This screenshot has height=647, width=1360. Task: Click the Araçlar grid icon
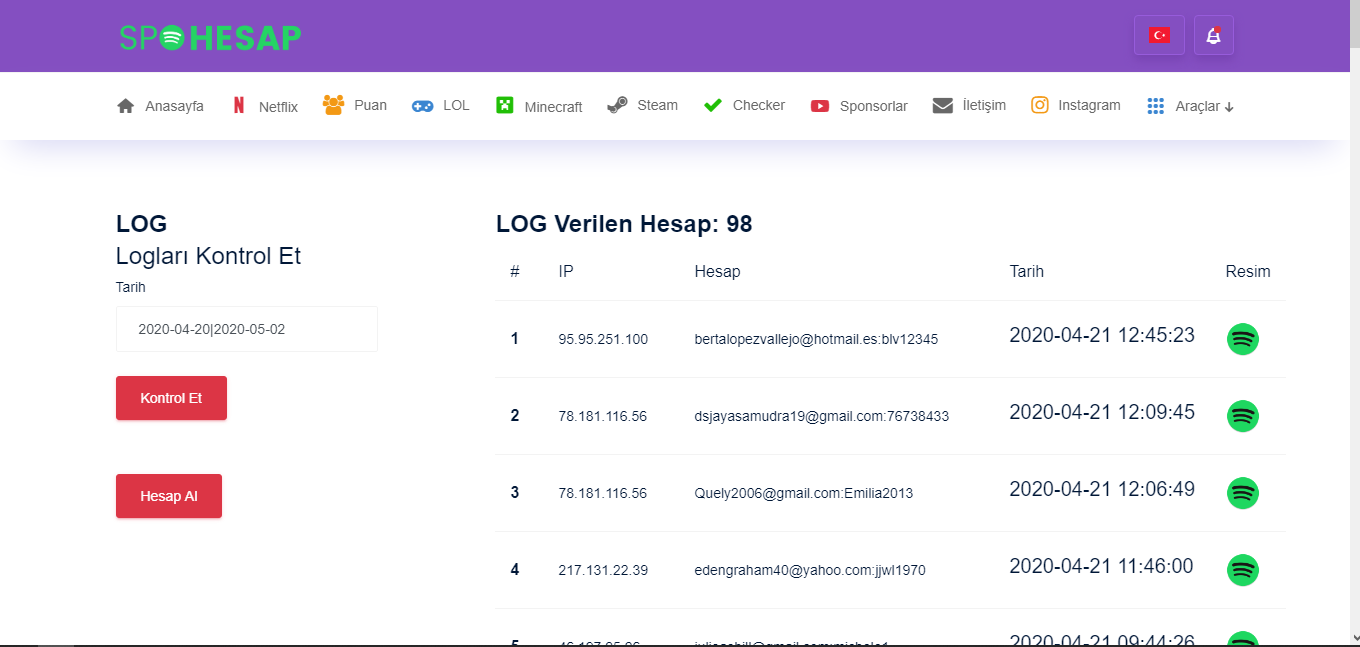tap(1156, 106)
